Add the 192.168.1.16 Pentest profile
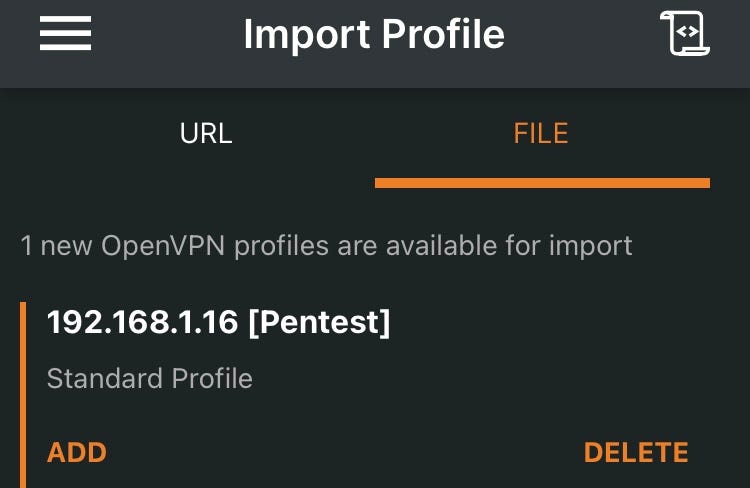Viewport: 750px width, 488px height. point(77,452)
